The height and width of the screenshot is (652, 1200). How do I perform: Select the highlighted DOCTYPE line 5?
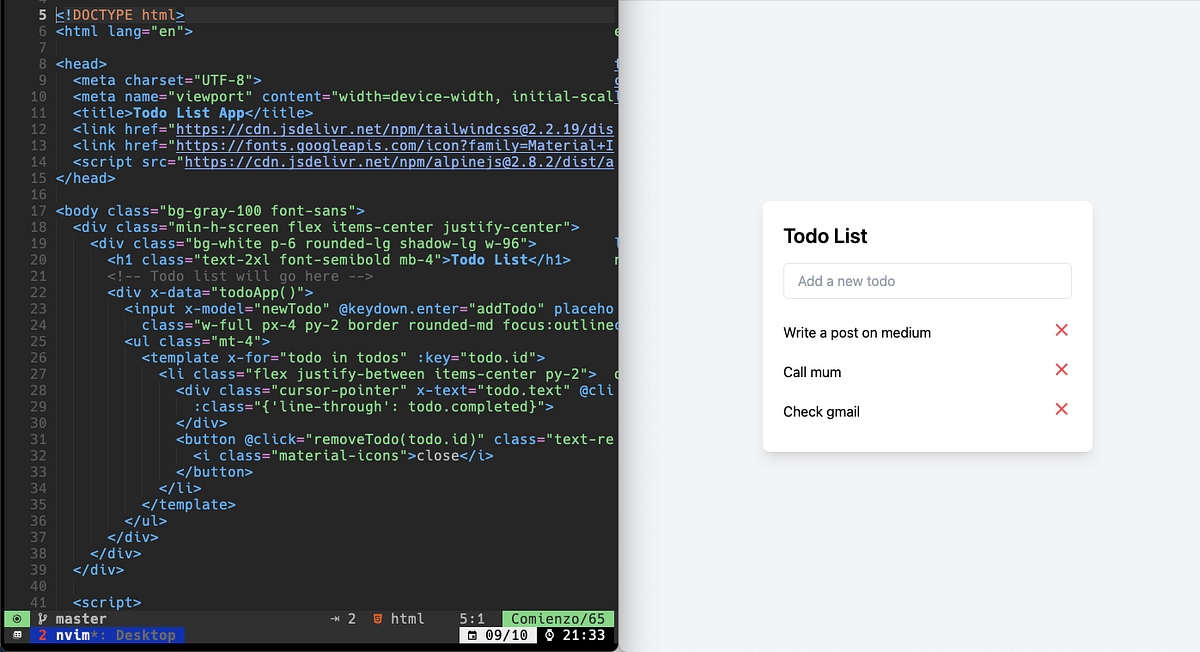click(120, 14)
